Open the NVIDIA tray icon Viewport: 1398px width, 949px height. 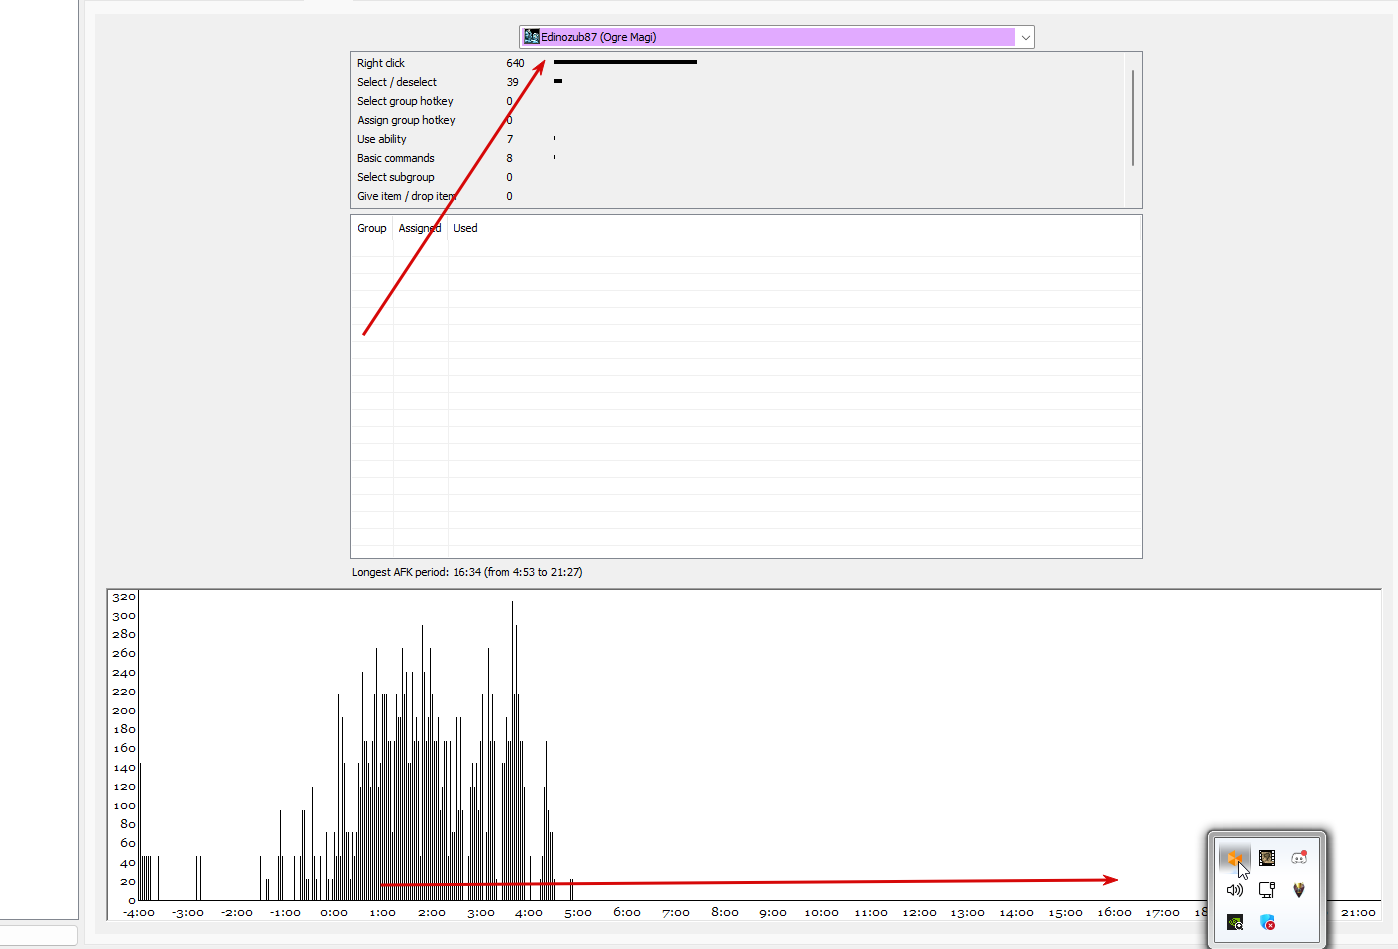tap(1235, 922)
